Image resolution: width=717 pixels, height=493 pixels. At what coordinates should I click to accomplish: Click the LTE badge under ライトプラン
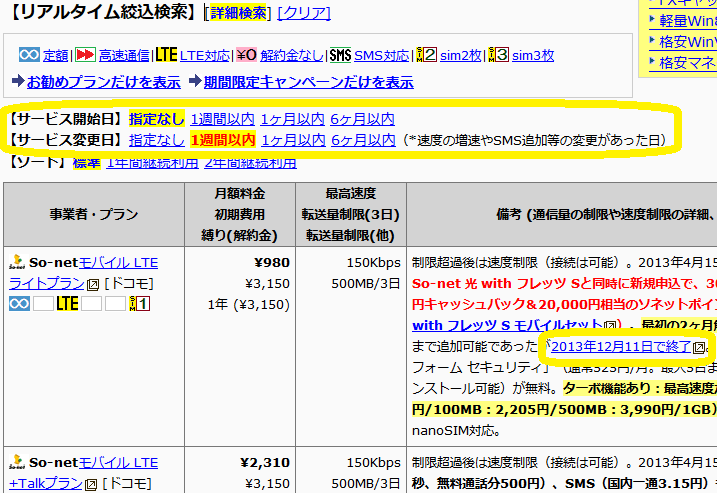(x=67, y=304)
